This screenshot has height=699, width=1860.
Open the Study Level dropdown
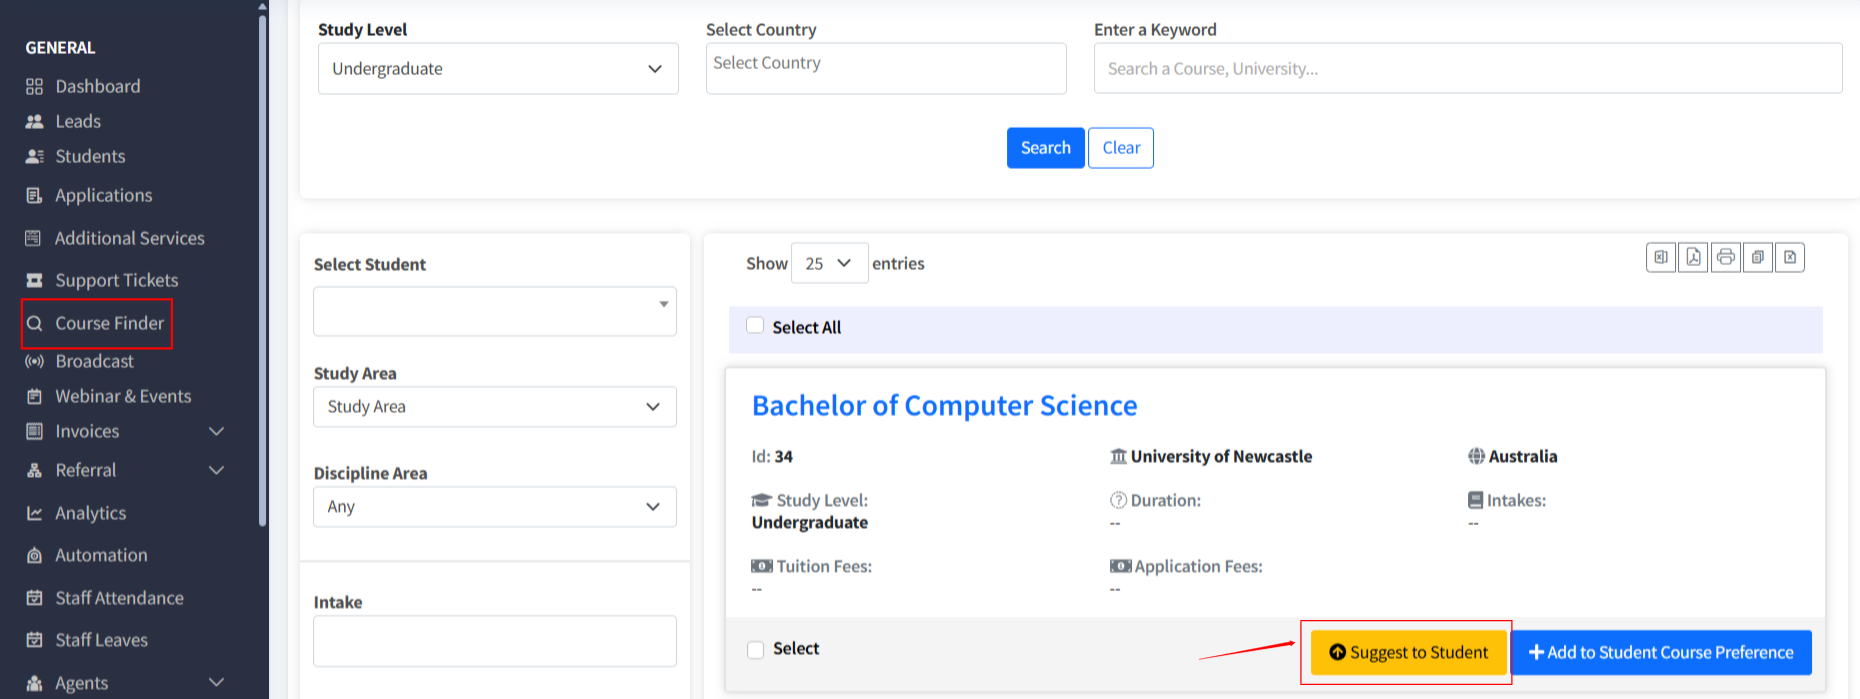click(498, 69)
